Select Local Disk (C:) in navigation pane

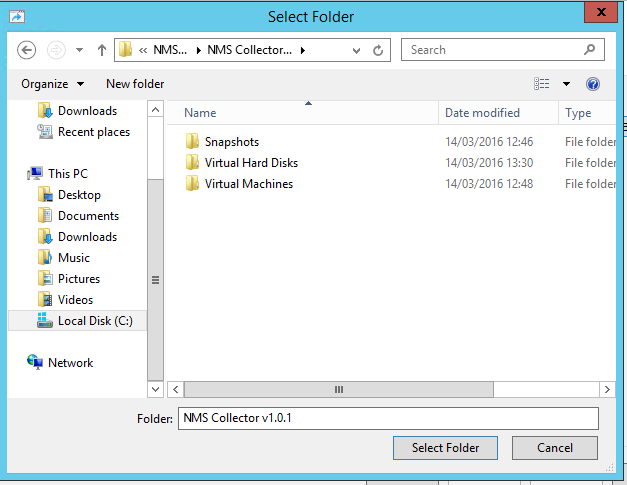point(78,321)
